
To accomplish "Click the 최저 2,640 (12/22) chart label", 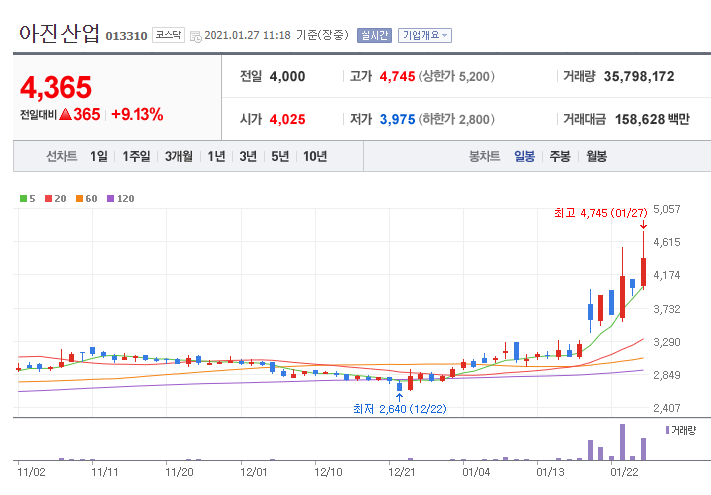I will [x=399, y=409].
